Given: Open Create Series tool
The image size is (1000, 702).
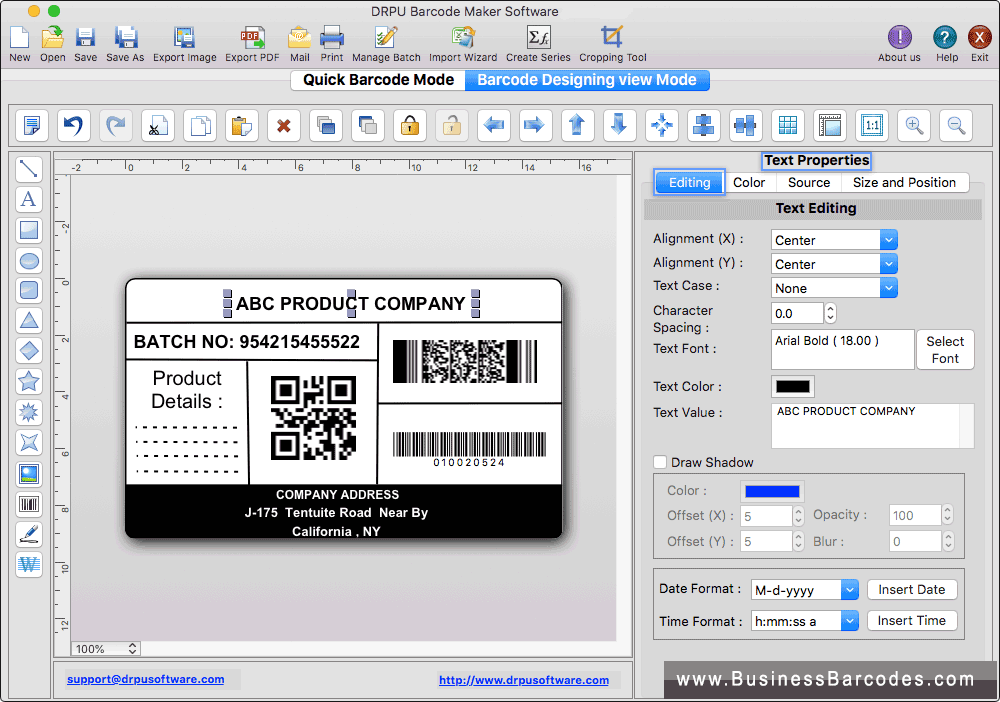Looking at the screenshot, I should tap(538, 38).
